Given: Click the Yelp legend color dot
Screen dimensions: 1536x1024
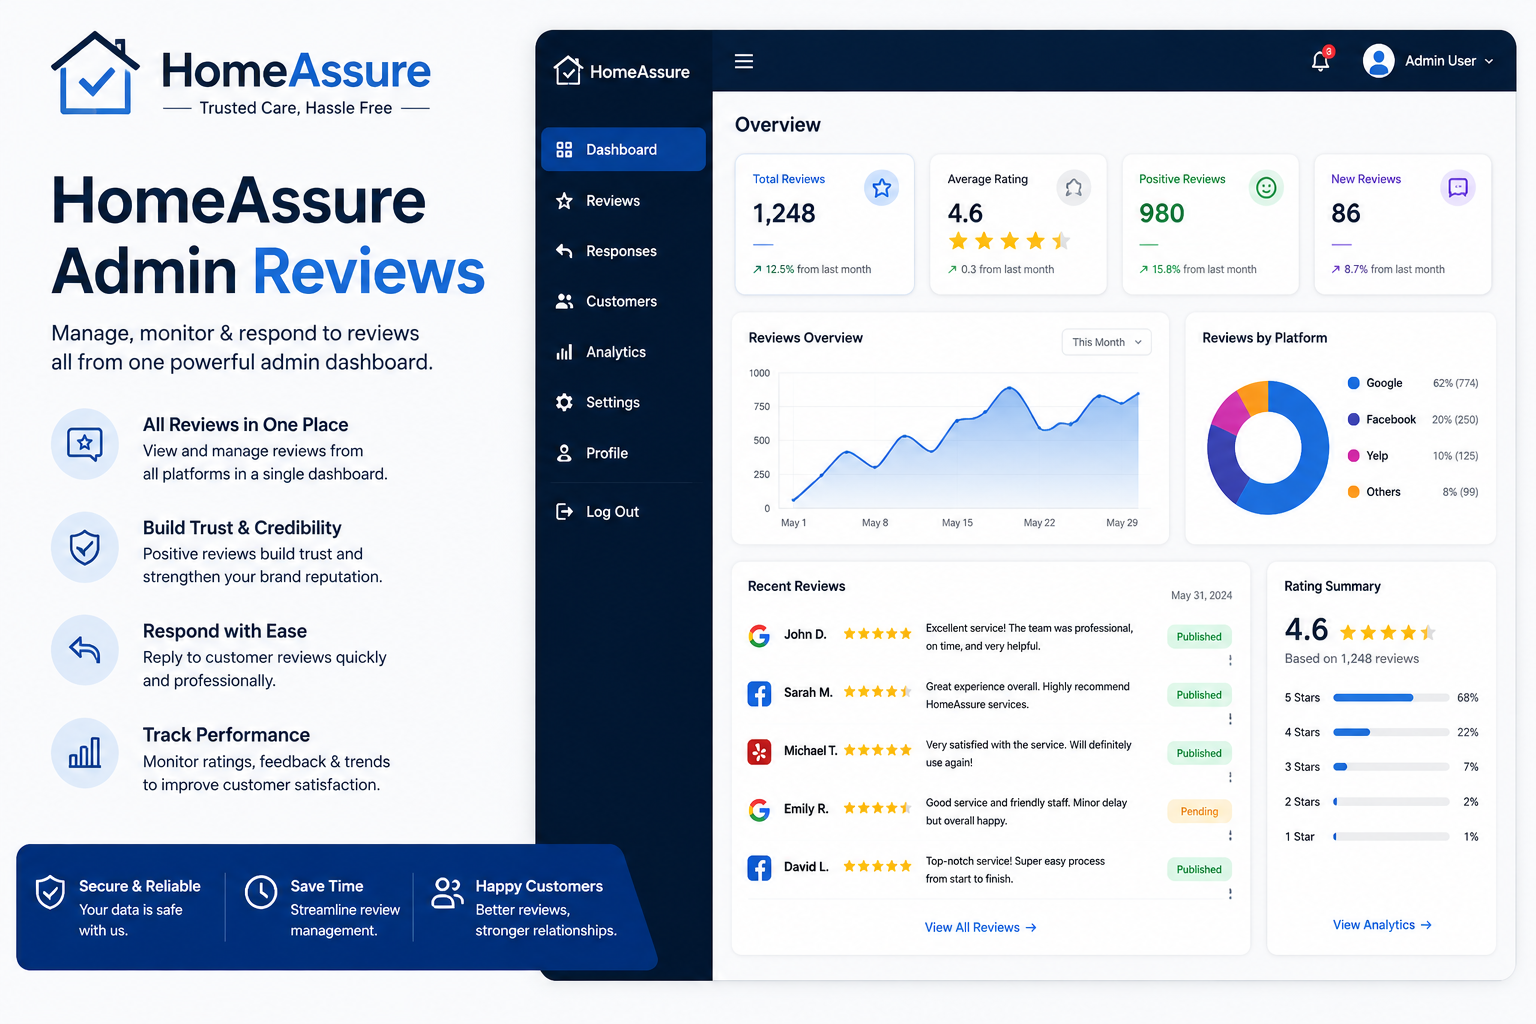Looking at the screenshot, I should click(1354, 456).
